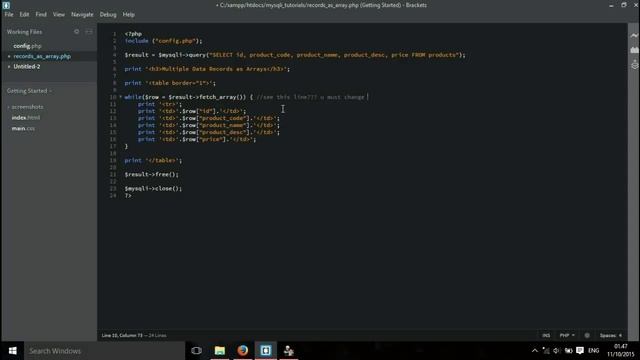Click the Brackets app logo
Screen dimensions: 640x360
point(6,5)
